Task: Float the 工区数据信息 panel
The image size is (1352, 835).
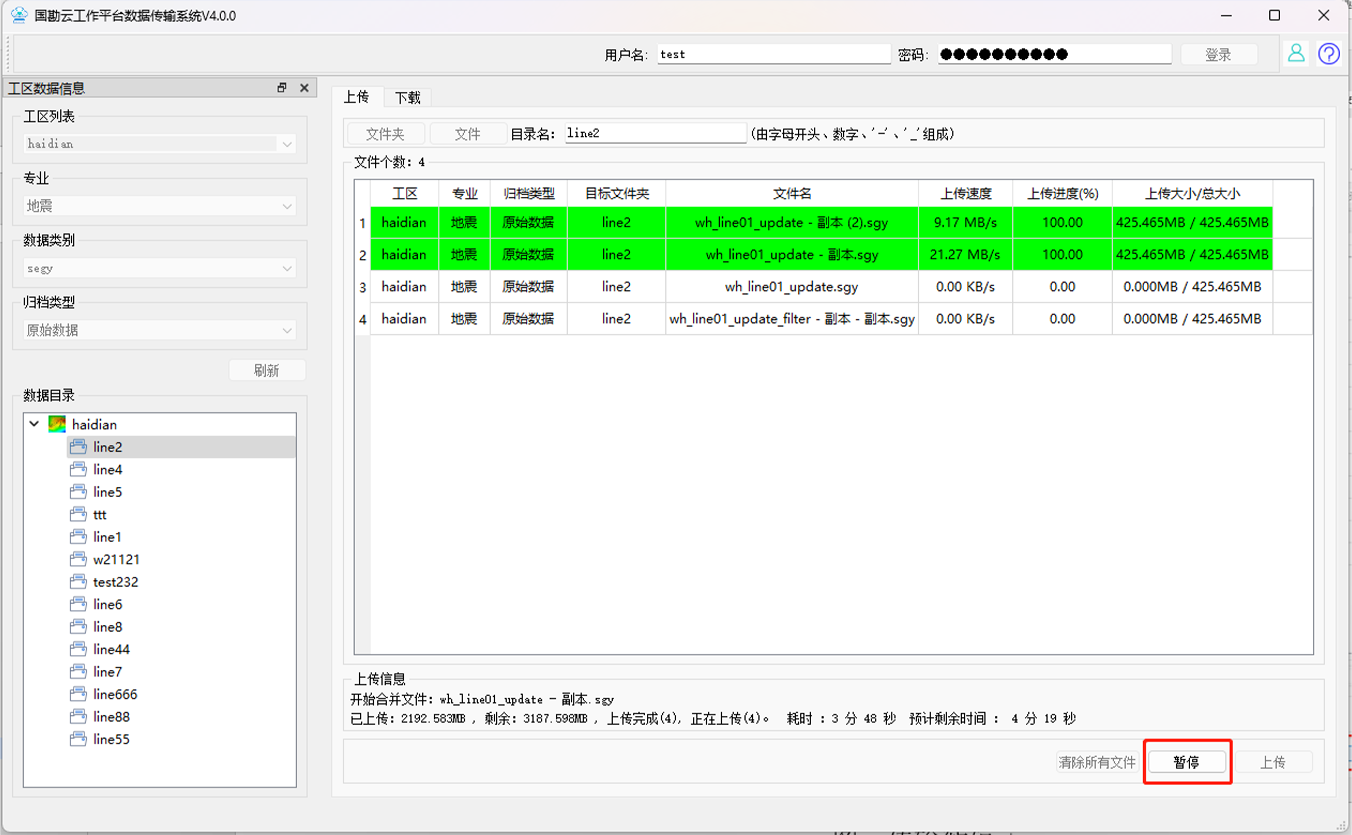Action: [282, 88]
